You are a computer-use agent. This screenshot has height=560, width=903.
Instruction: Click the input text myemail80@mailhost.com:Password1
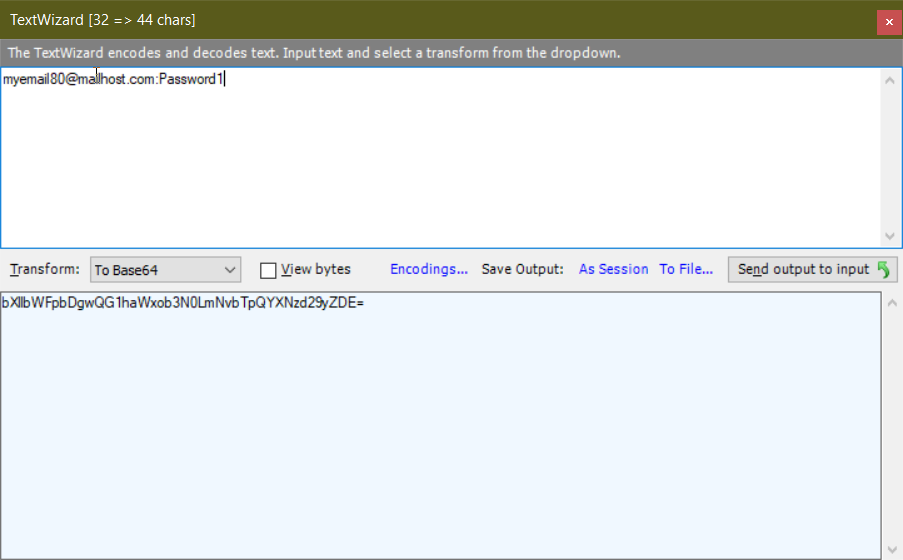point(113,79)
